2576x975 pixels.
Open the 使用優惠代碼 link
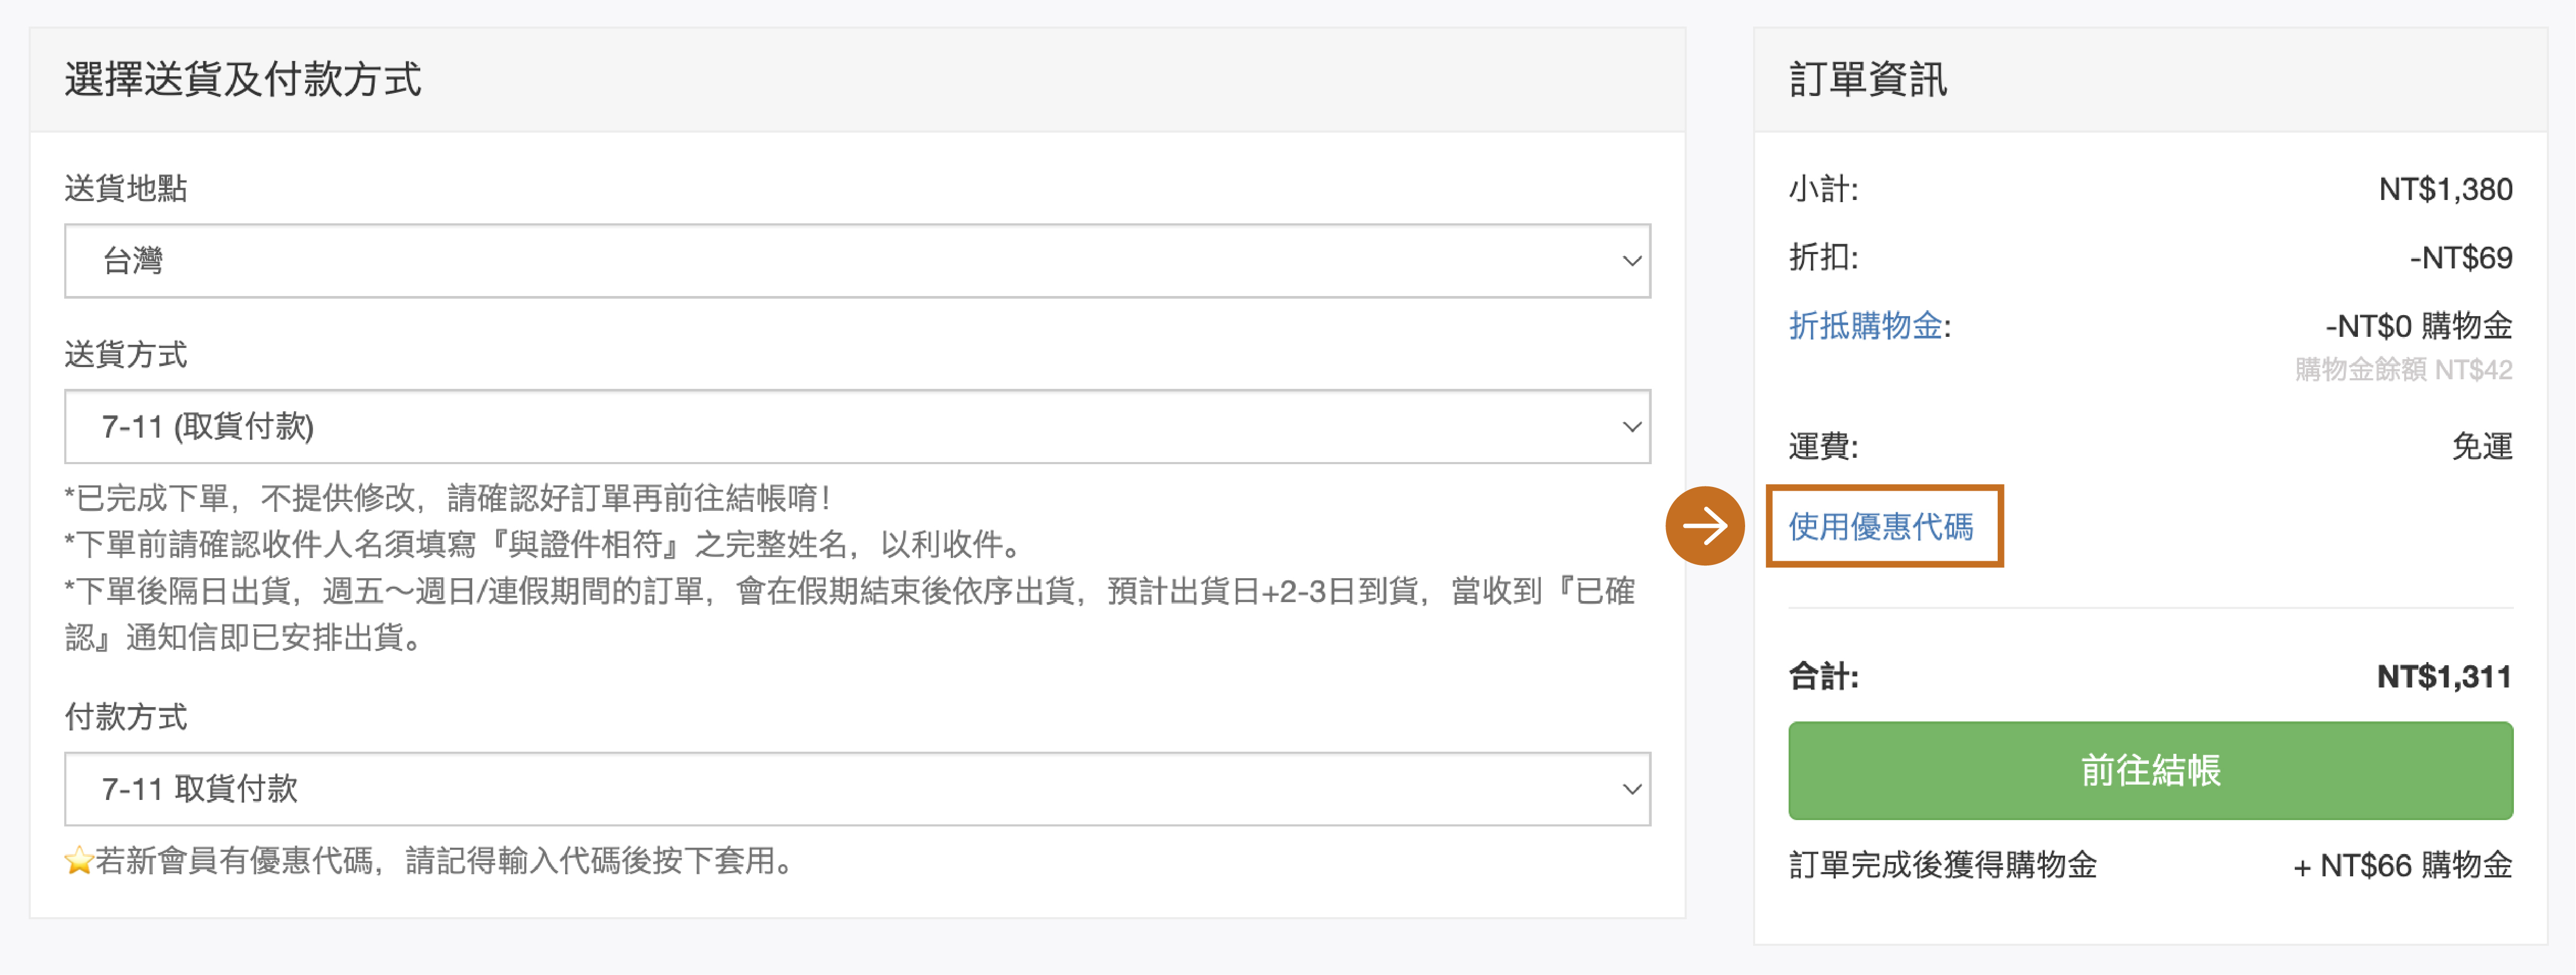[x=1880, y=526]
